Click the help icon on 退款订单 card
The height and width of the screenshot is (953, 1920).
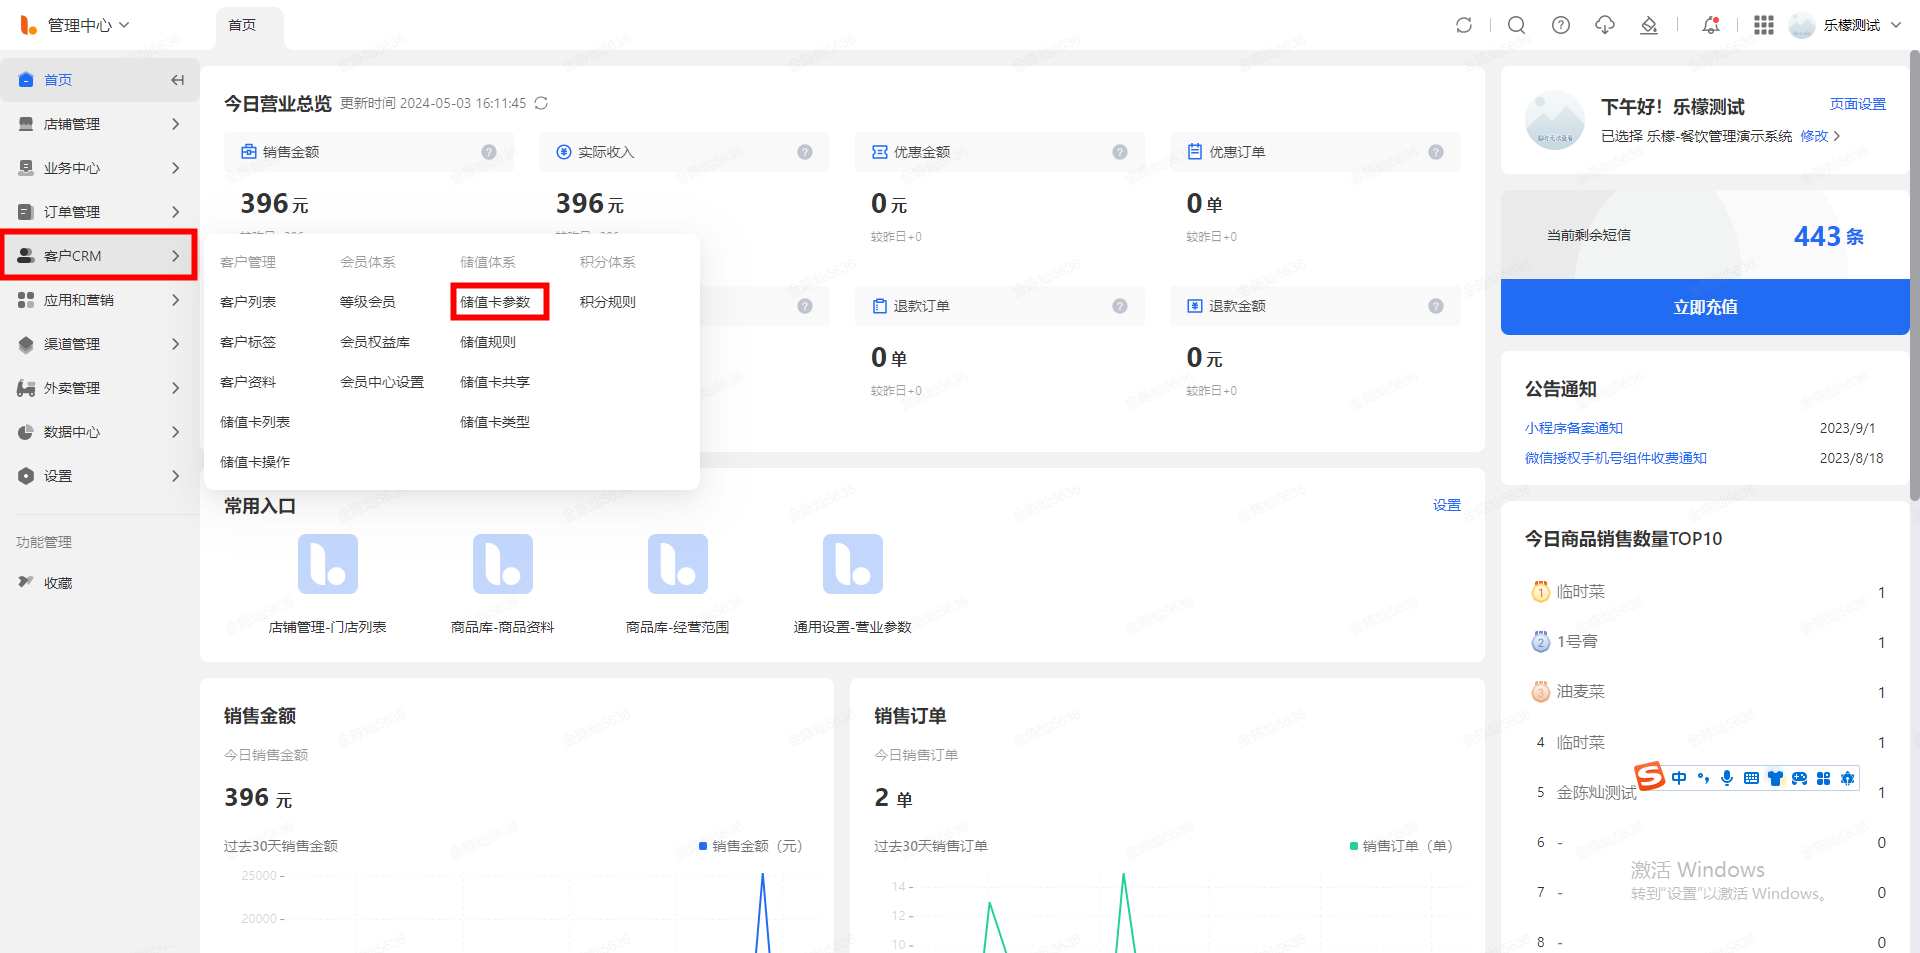pyautogui.click(x=1120, y=306)
